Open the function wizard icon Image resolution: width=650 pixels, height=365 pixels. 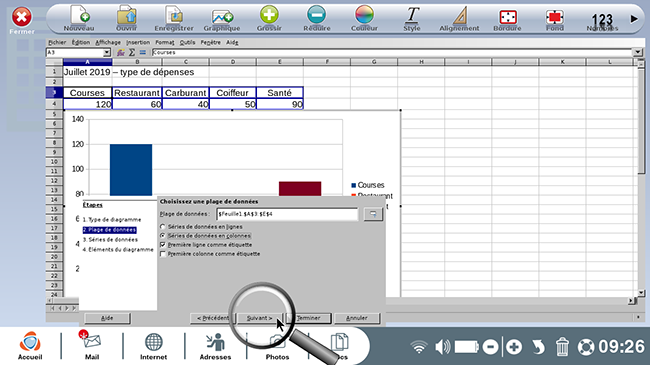point(121,53)
